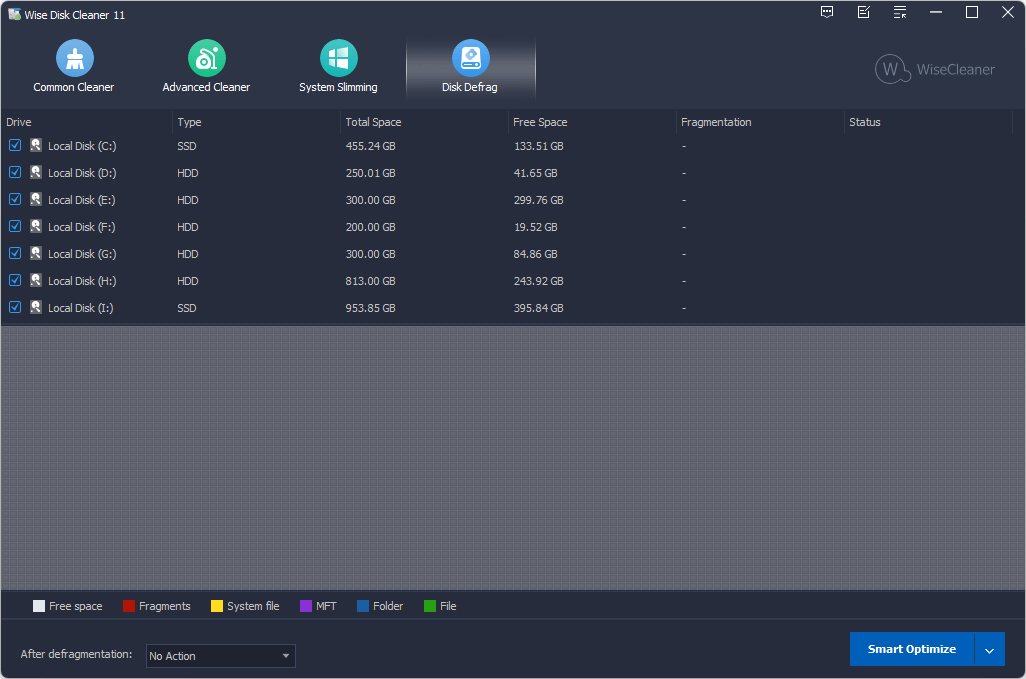Click the gray disk cluster map area
Image resolution: width=1026 pixels, height=679 pixels.
[513, 458]
